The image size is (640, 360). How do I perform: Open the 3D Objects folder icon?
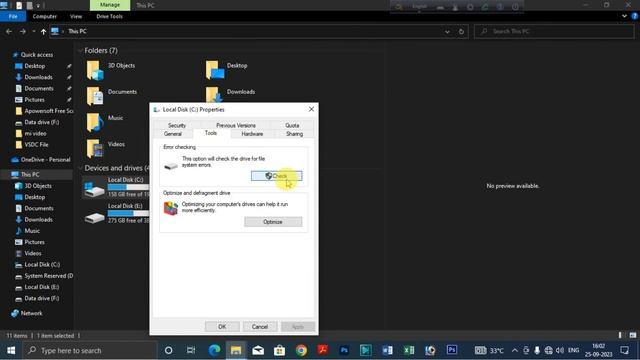[95, 70]
